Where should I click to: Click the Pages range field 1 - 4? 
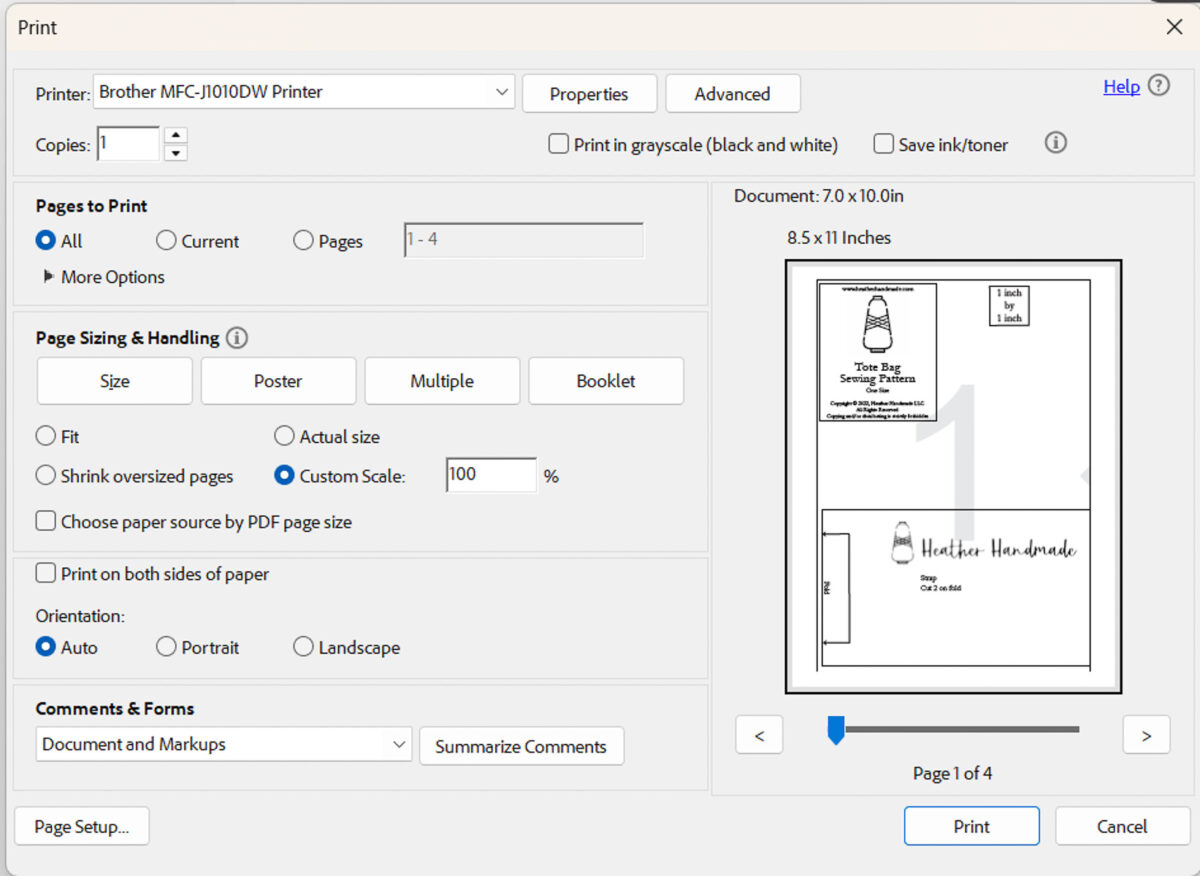click(524, 241)
